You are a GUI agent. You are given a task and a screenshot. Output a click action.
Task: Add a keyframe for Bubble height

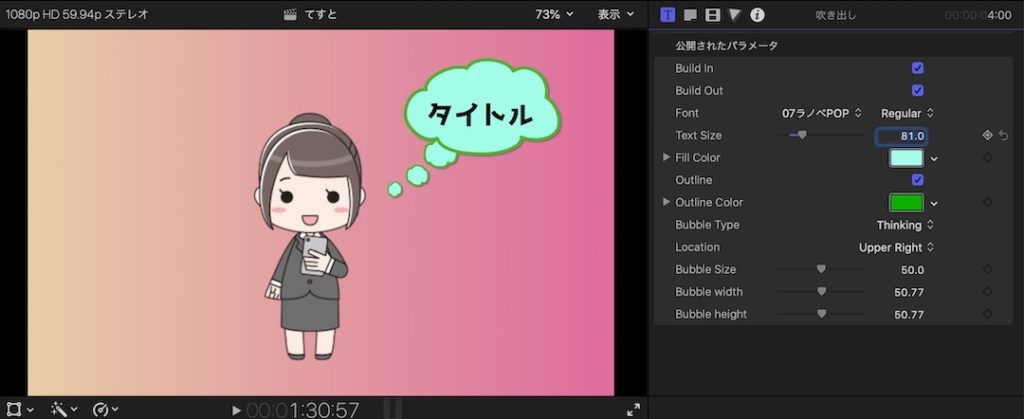point(987,314)
